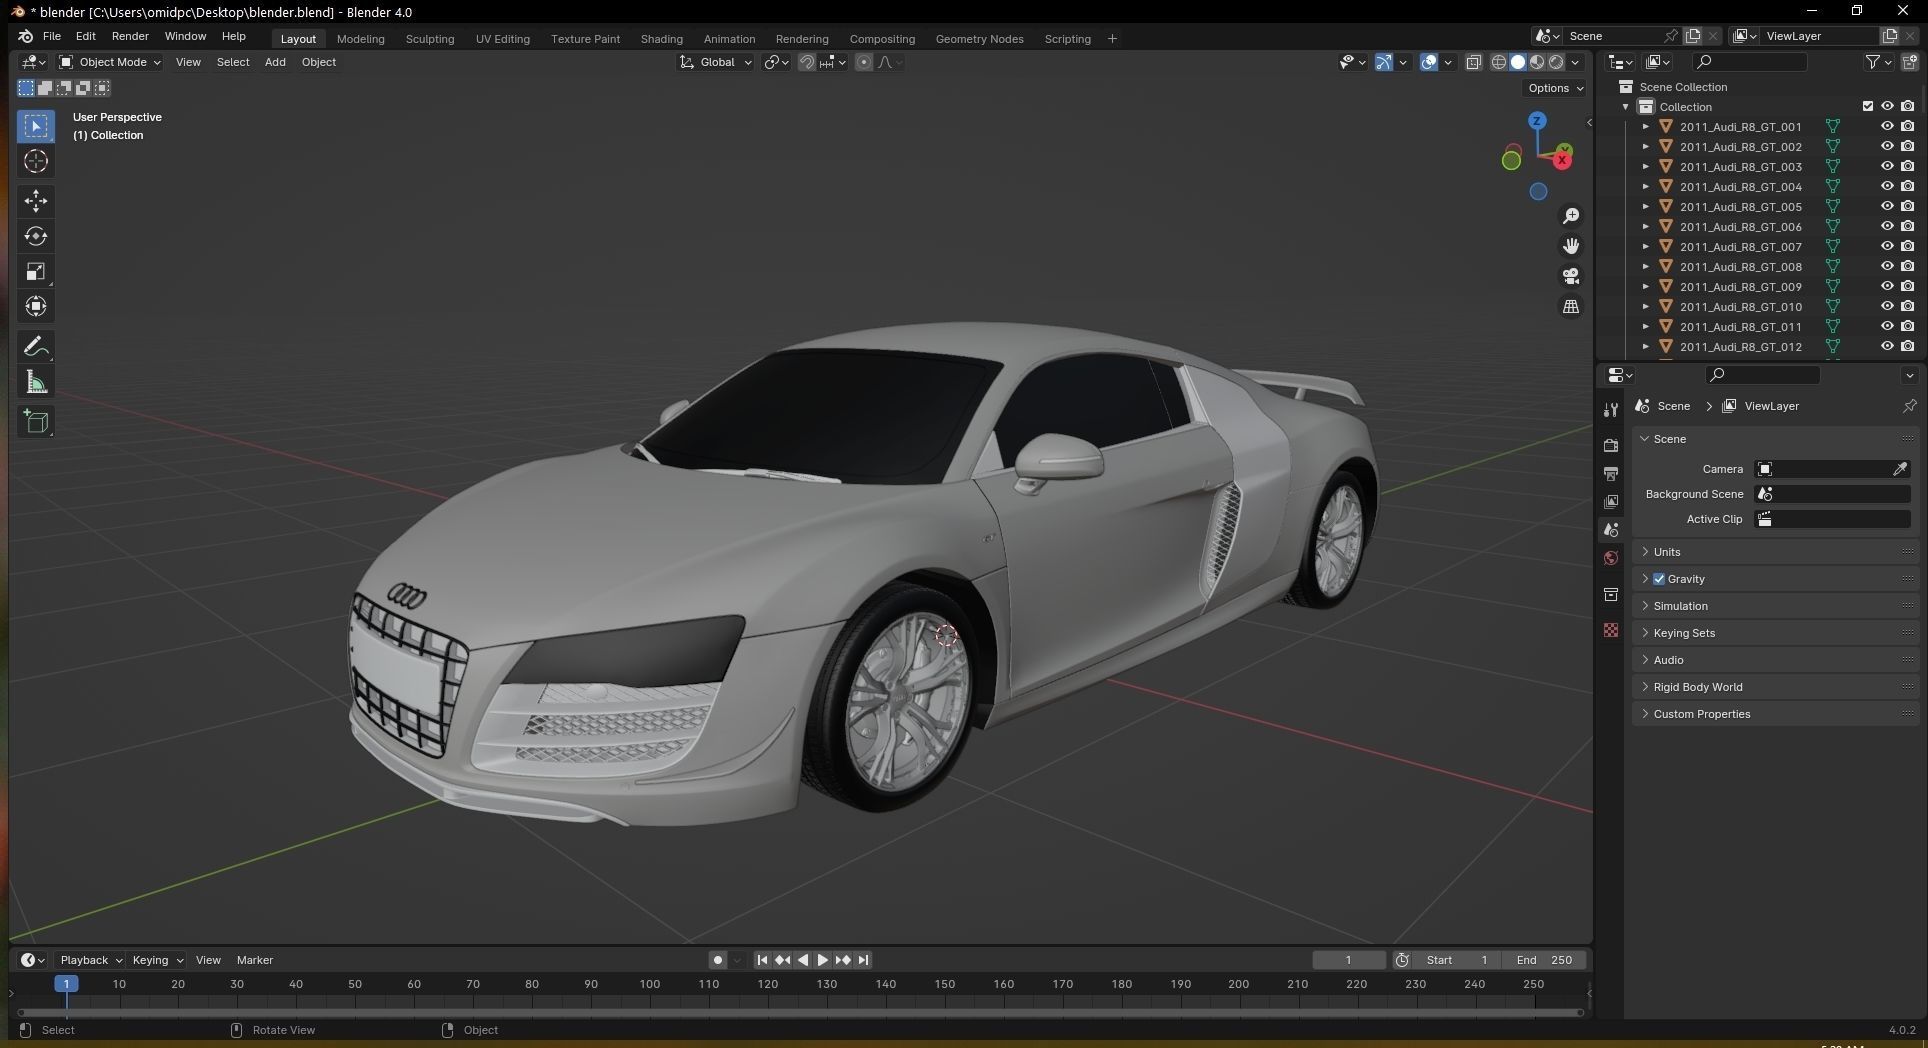Screen dimensions: 1928x1048
Task: Open the Collection properties tab
Action: pos(1610,595)
